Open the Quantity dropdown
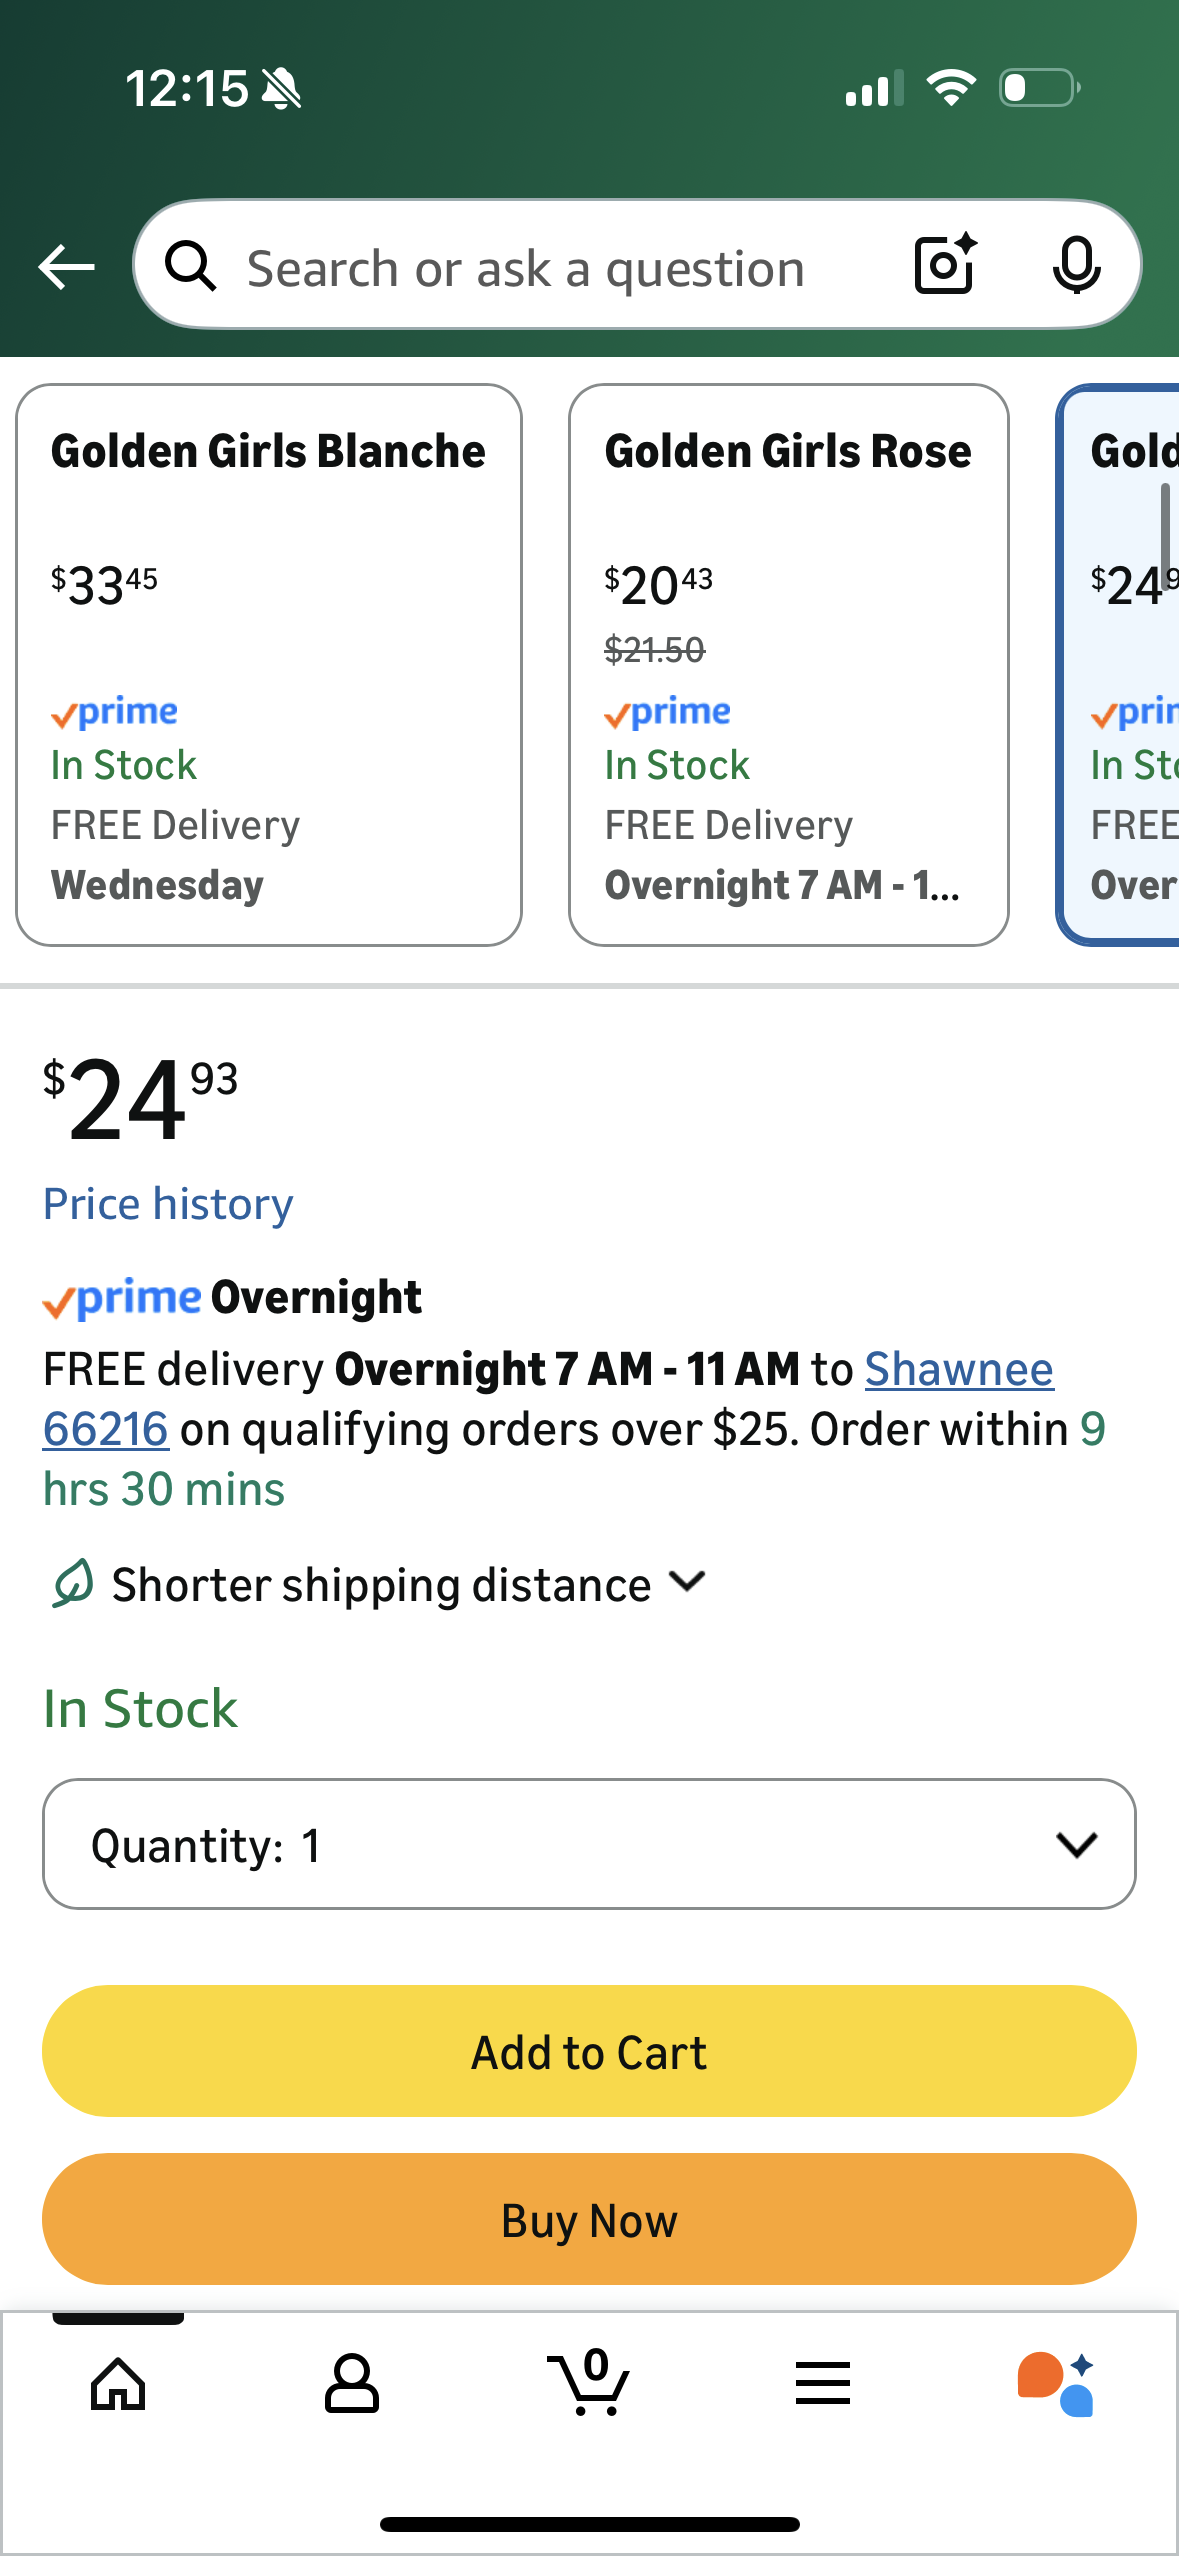Viewport: 1179px width, 2556px height. point(589,1844)
